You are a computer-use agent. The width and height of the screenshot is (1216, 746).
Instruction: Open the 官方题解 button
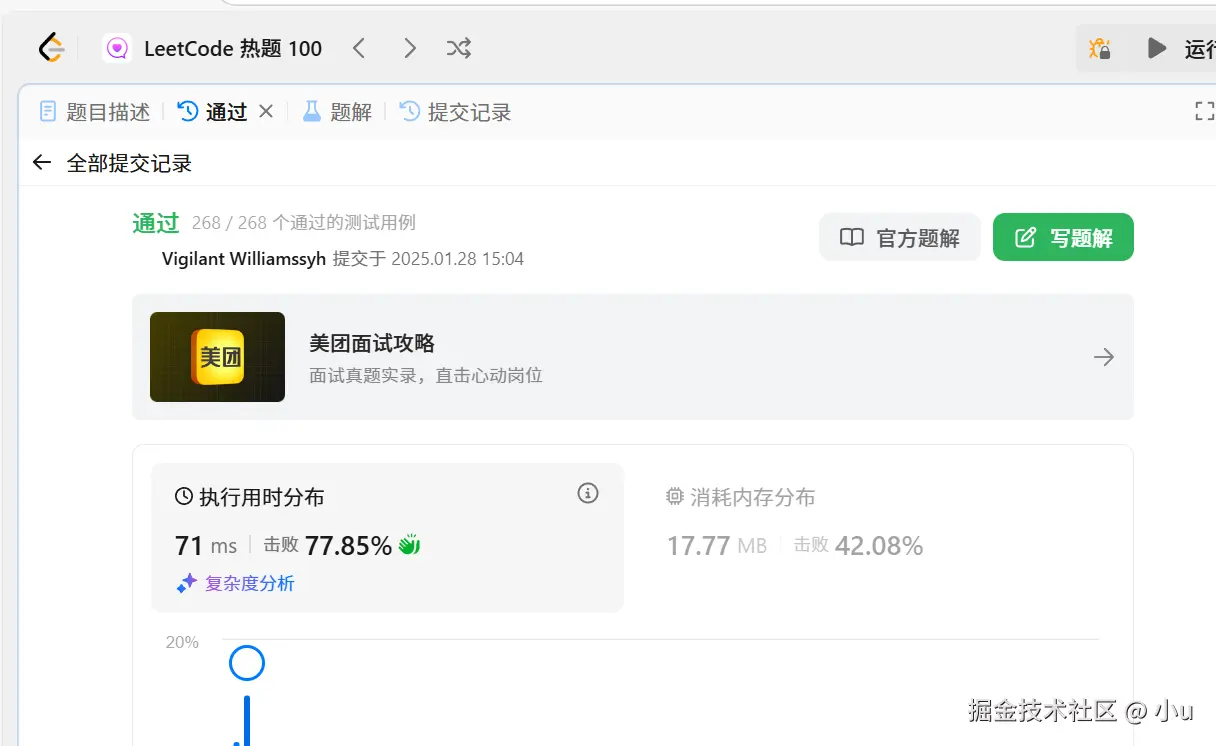(x=900, y=237)
